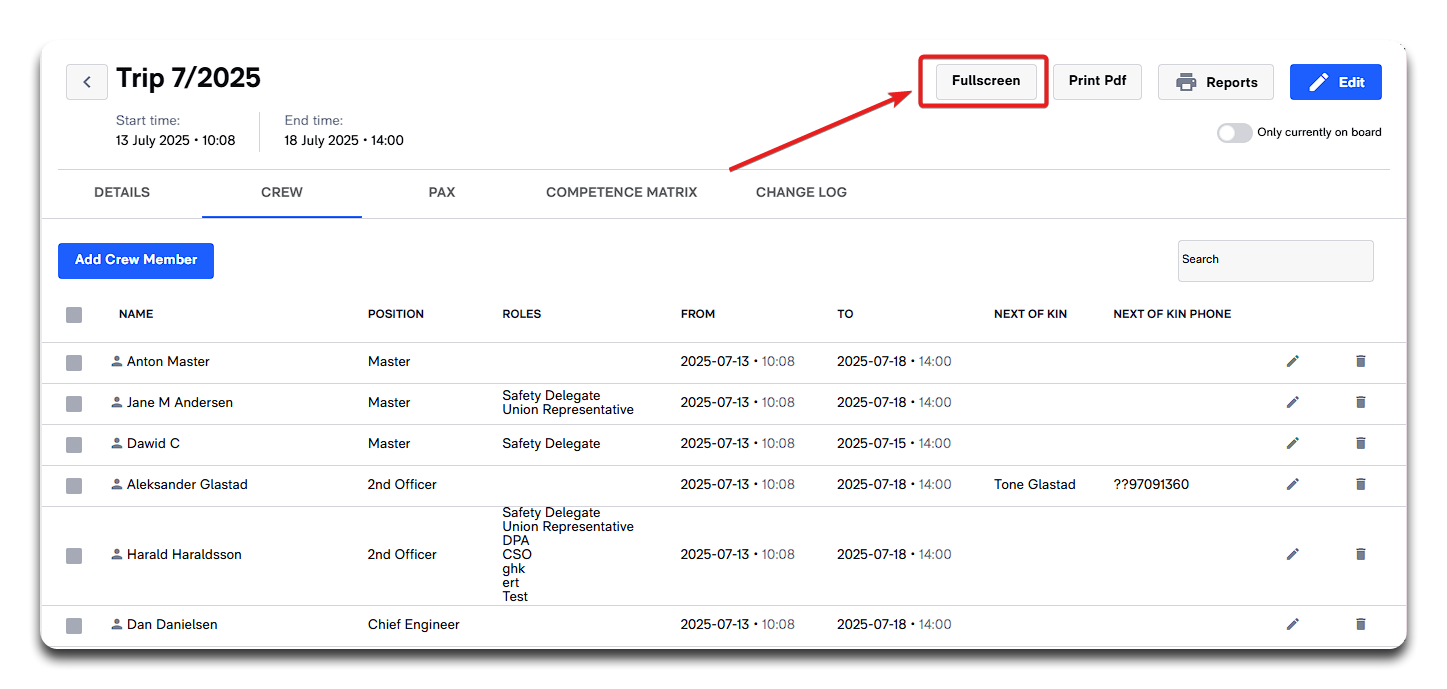Delete Jane M Andersen using trash icon

(1360, 402)
